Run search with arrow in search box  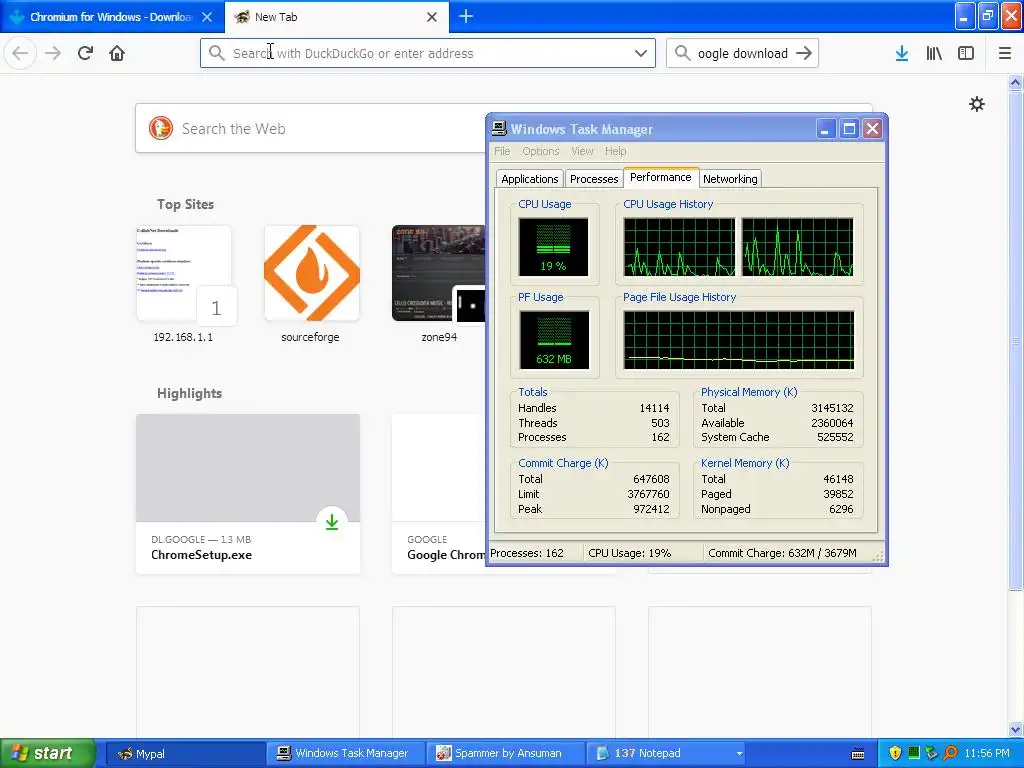[x=804, y=53]
